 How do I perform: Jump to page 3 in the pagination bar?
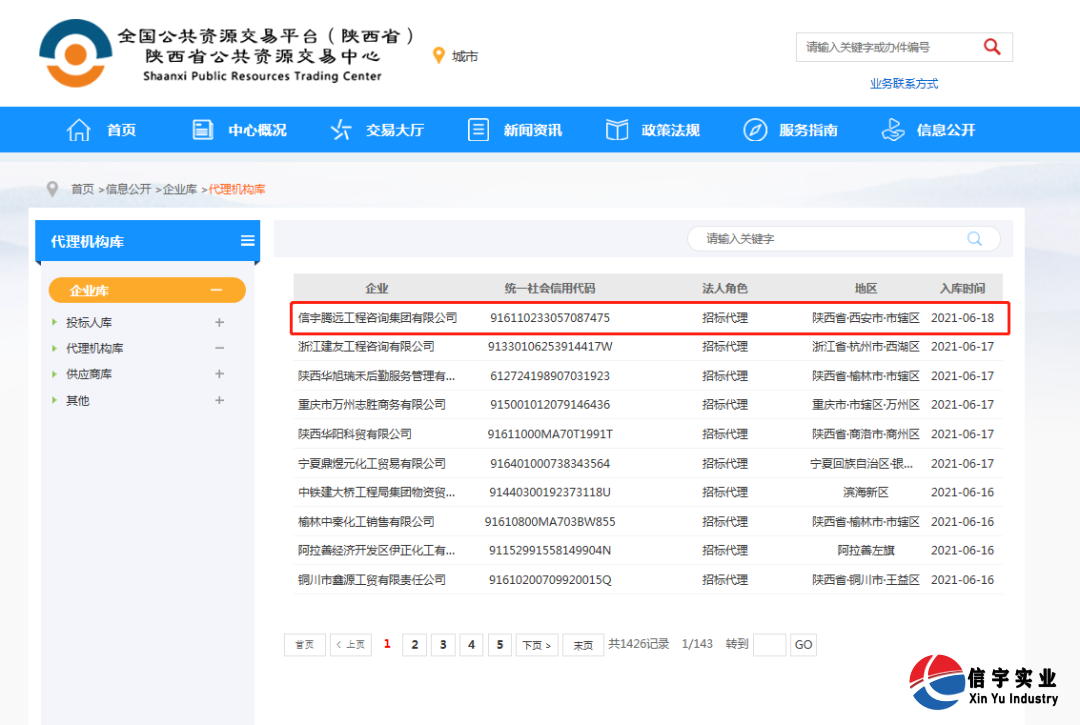[x=442, y=645]
